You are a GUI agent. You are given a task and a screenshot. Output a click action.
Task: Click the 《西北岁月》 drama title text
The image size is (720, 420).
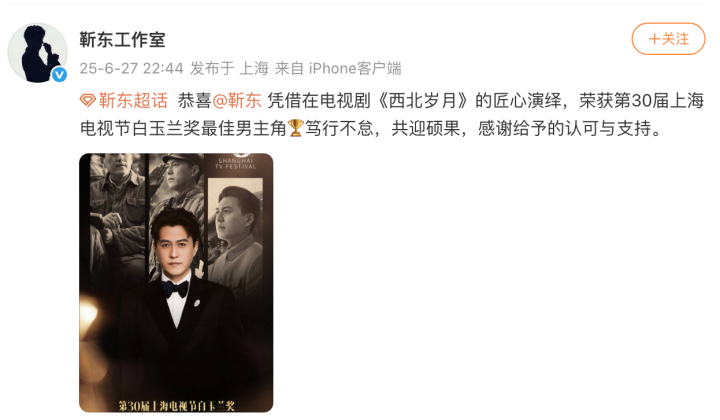click(423, 101)
